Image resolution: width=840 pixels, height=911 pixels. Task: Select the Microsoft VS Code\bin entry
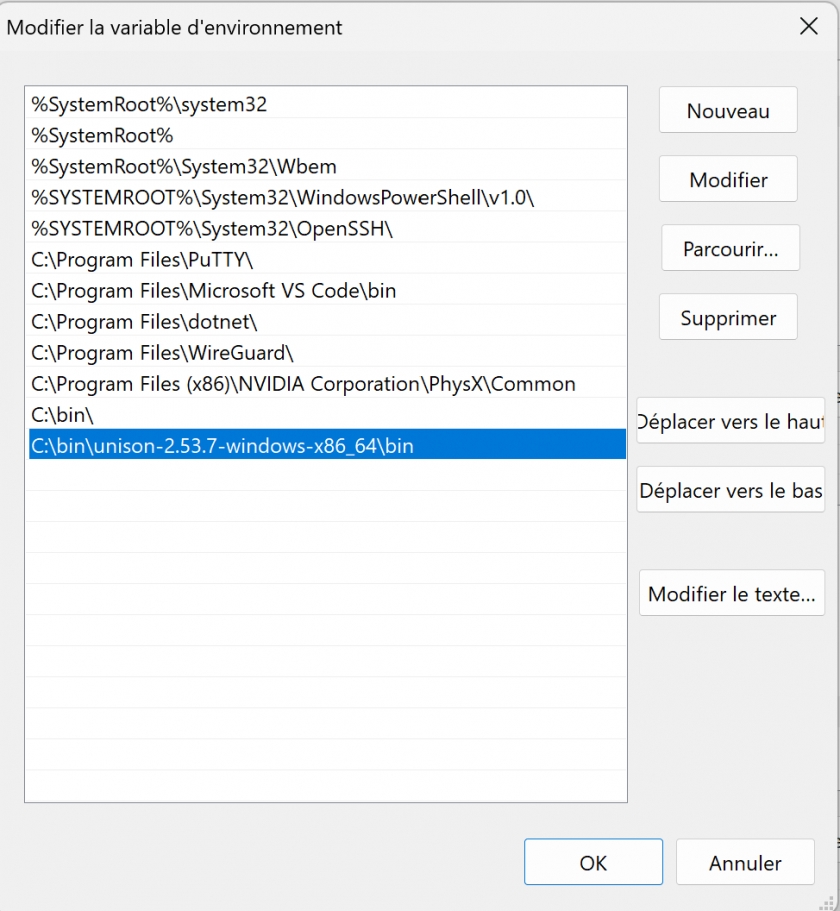coord(327,290)
